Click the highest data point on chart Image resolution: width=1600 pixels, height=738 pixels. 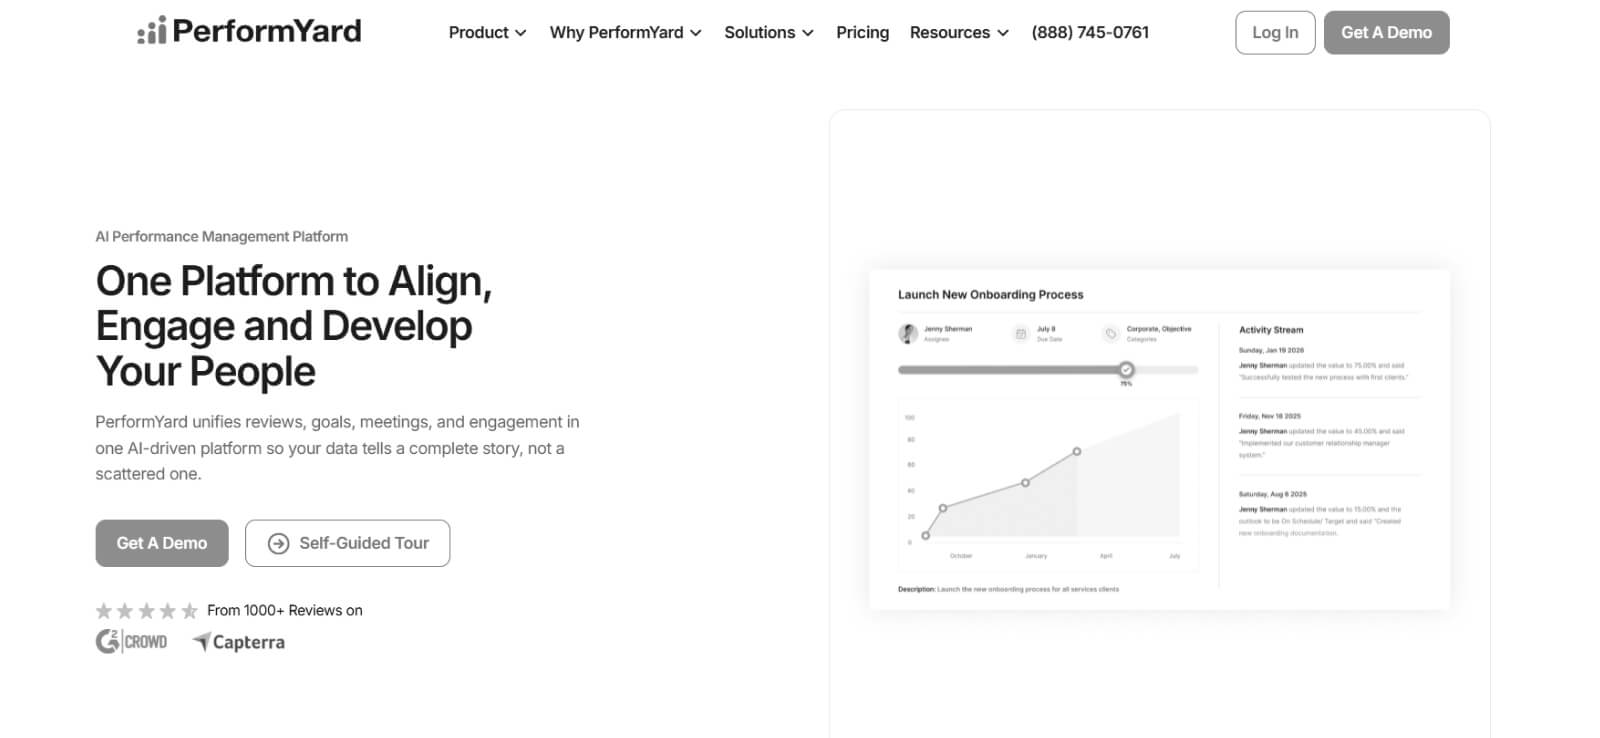(x=1077, y=452)
